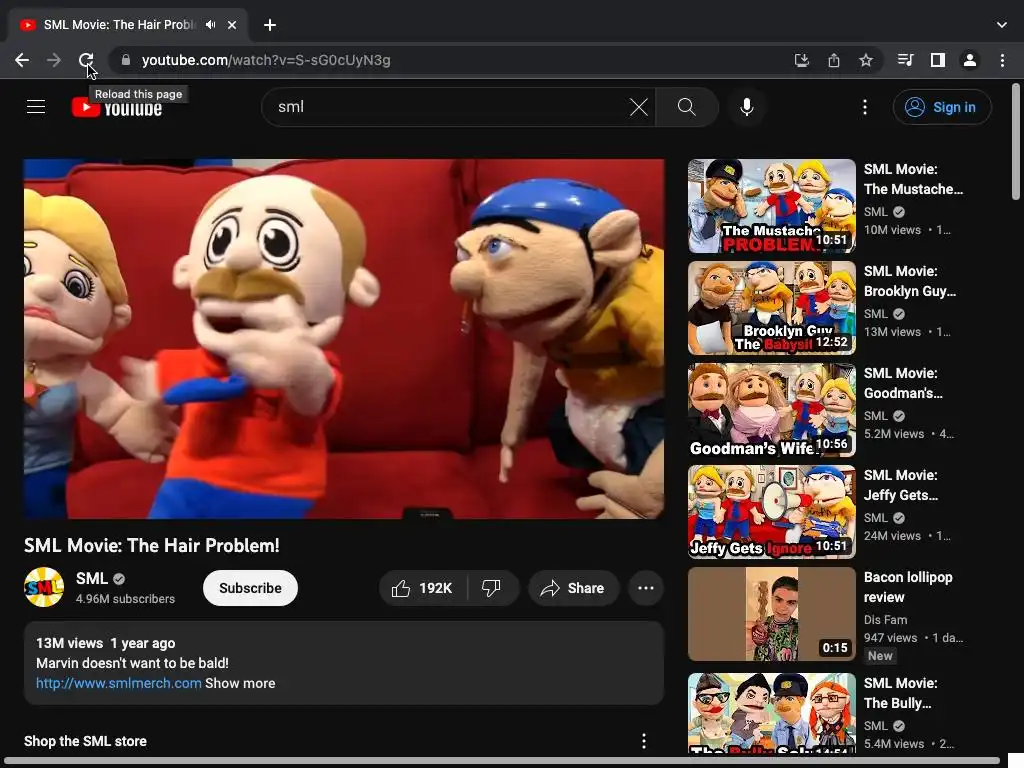Click the search magnifier button

tap(686, 106)
